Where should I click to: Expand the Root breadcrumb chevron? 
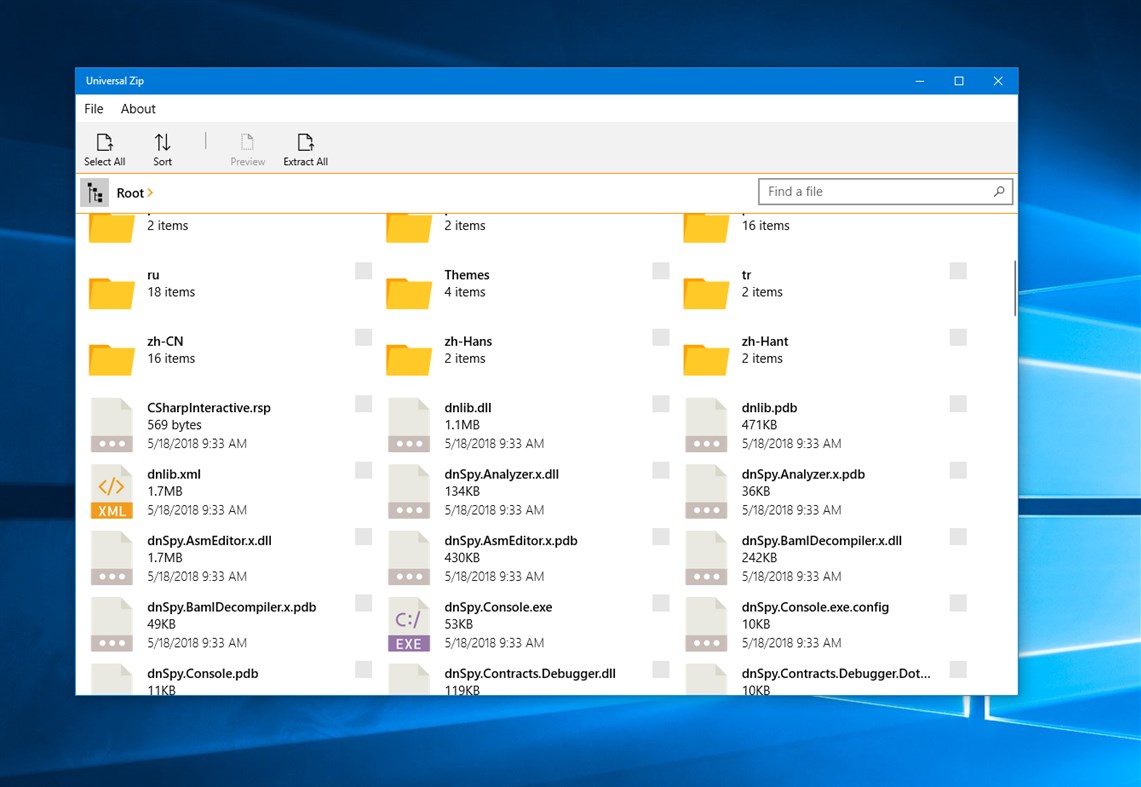(x=148, y=192)
